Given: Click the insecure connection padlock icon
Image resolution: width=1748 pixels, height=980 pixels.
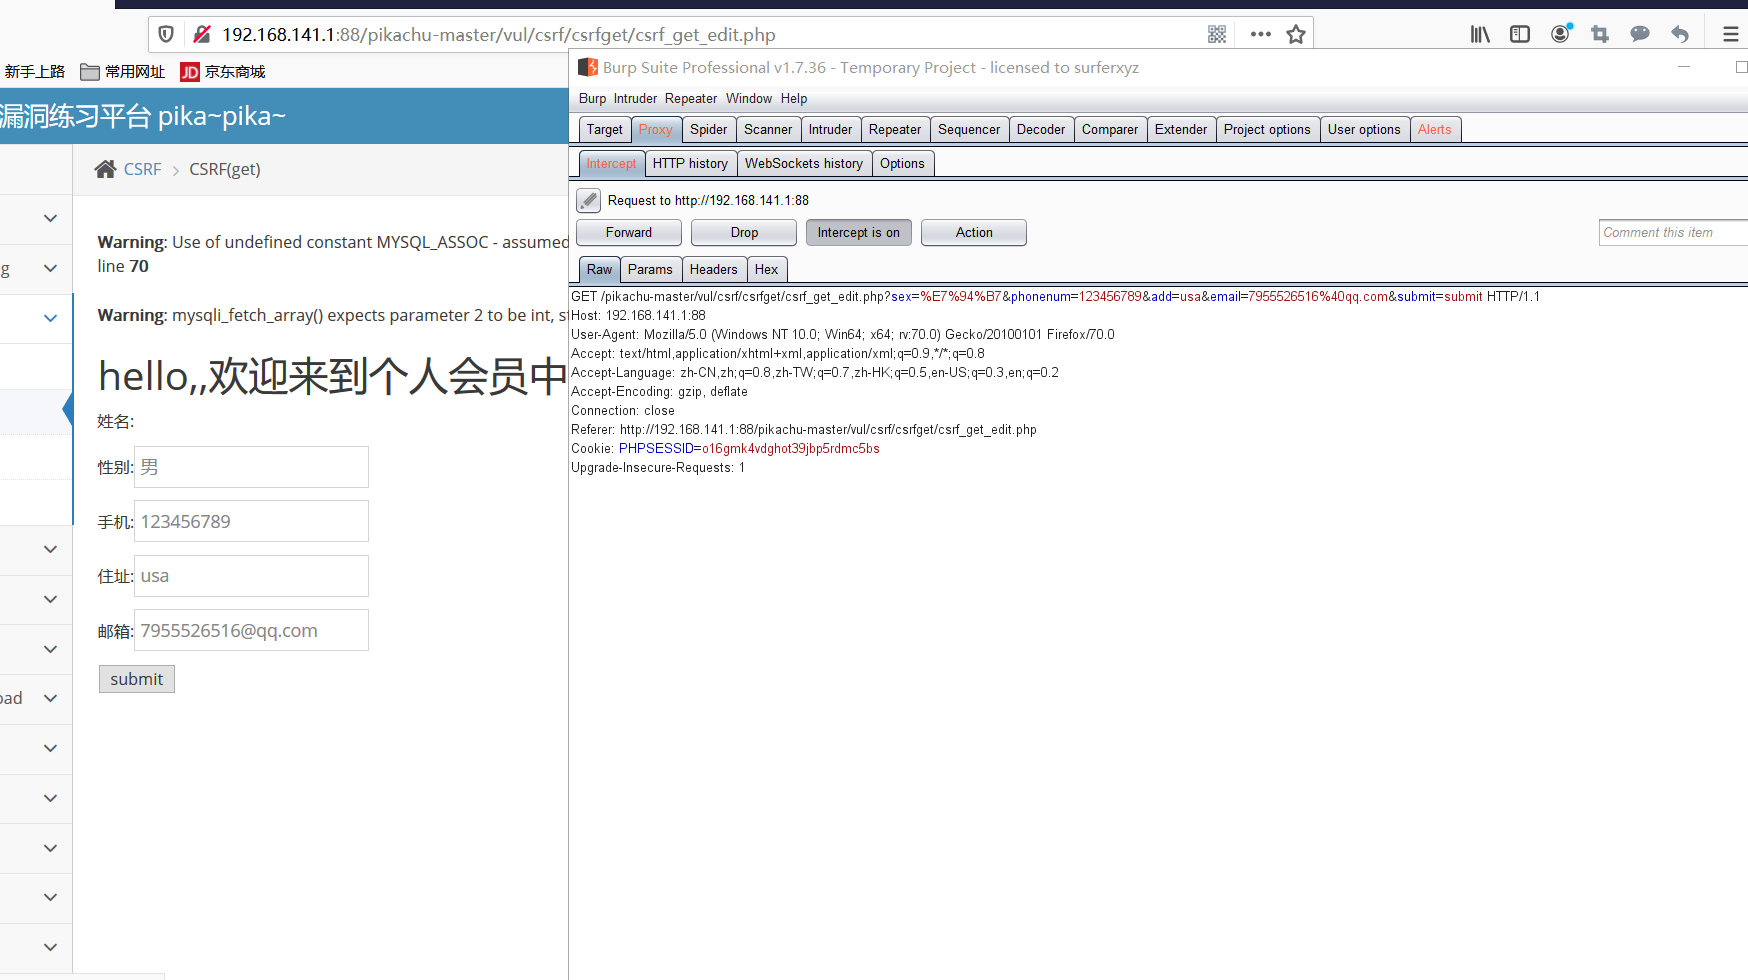Looking at the screenshot, I should [202, 35].
